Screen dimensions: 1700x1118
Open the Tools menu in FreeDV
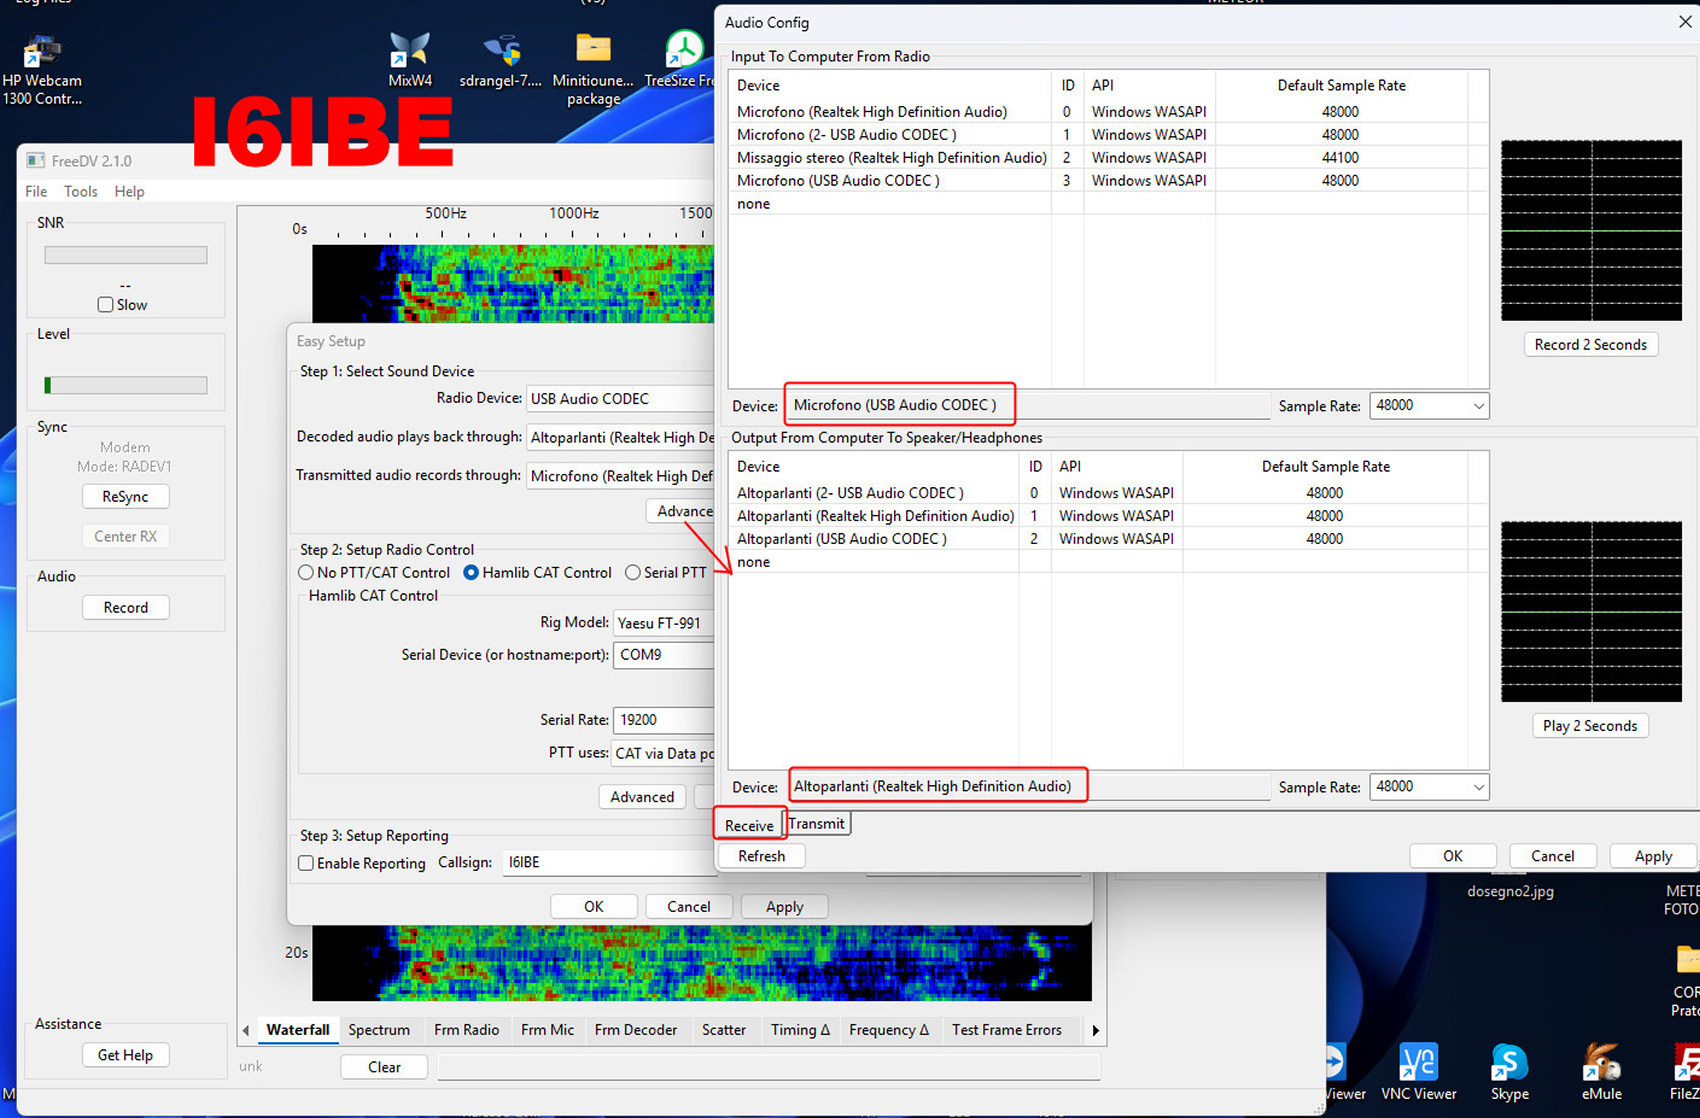click(80, 191)
